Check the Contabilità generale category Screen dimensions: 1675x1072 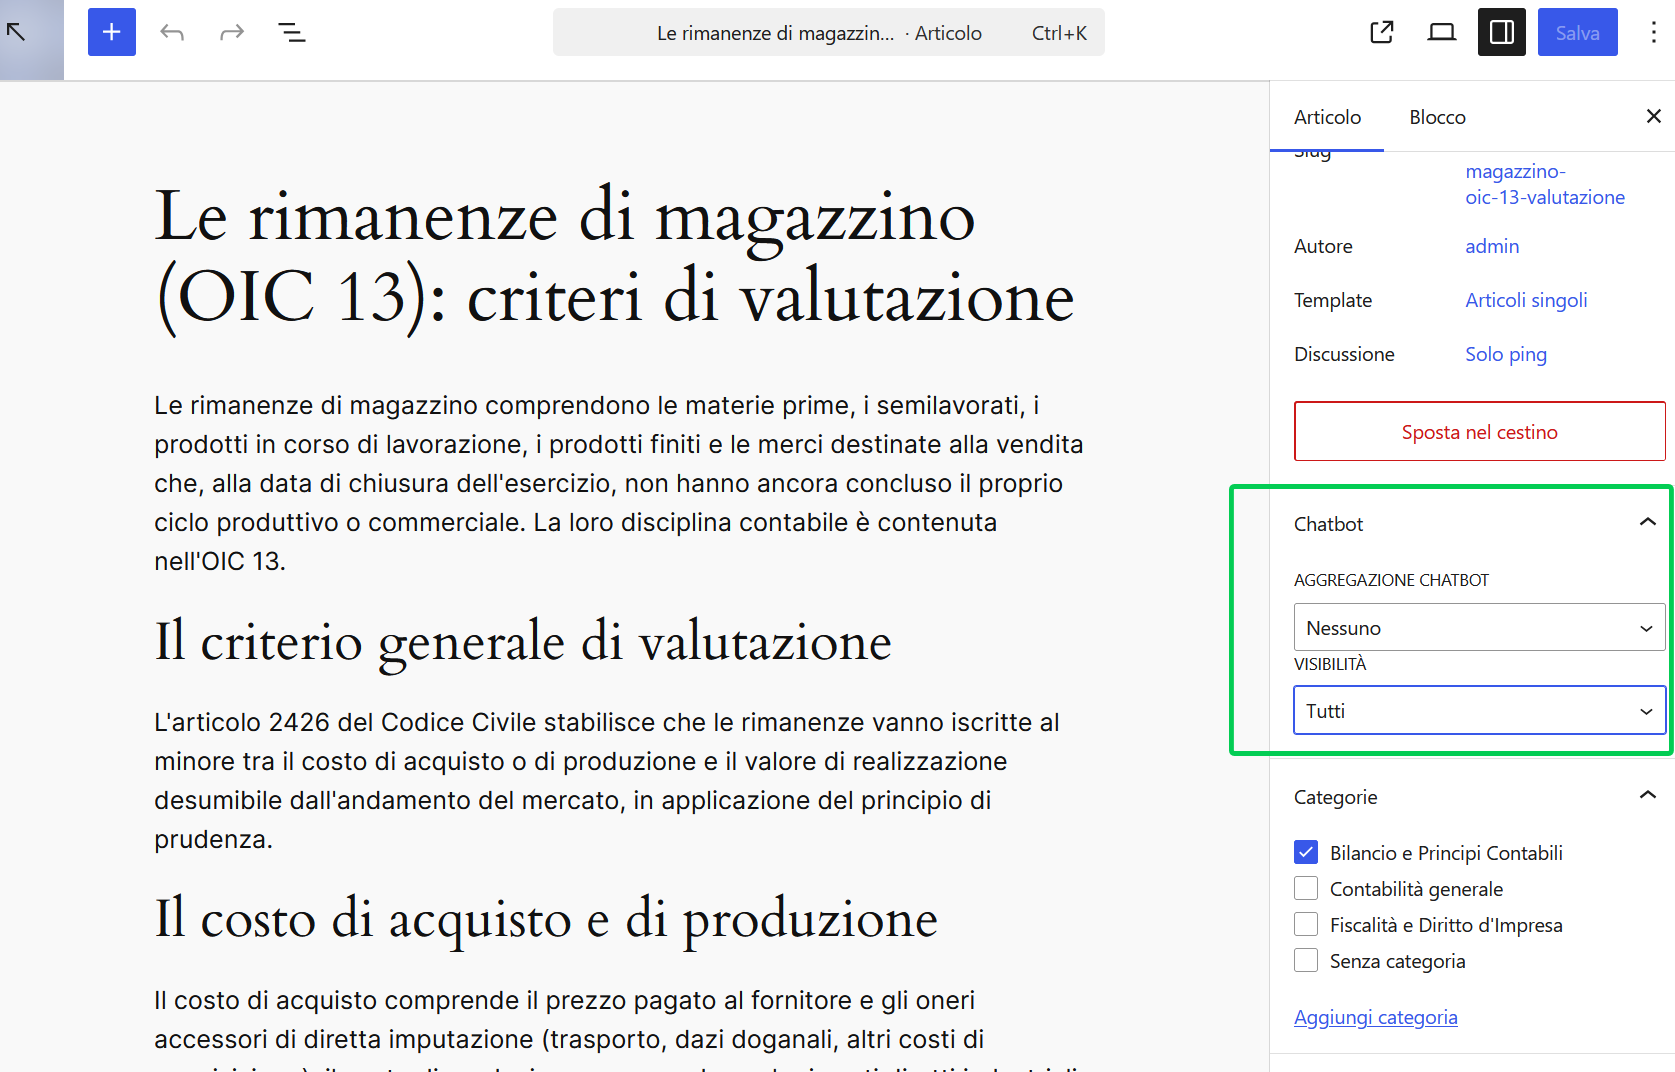coord(1306,888)
